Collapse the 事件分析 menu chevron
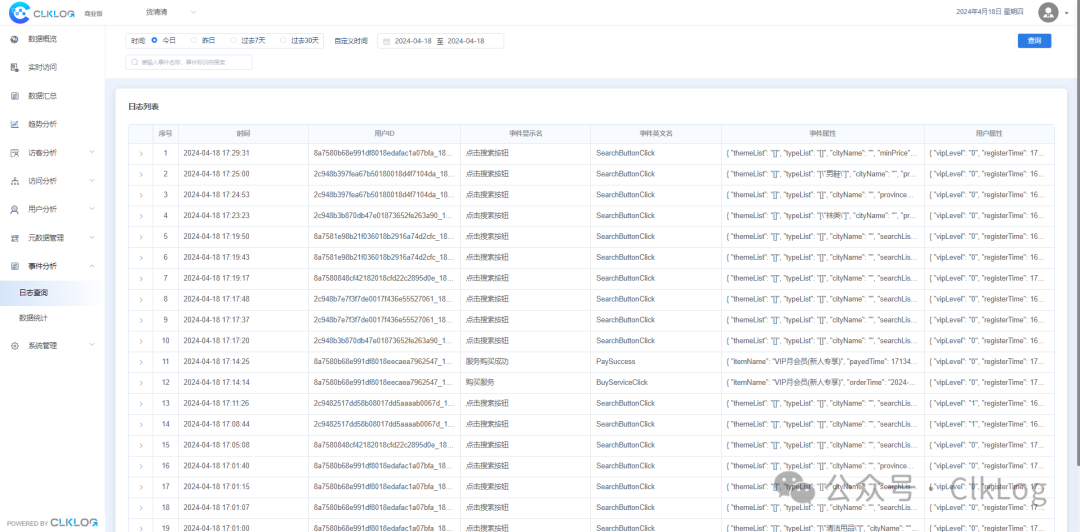The height and width of the screenshot is (532, 1080). click(92, 266)
